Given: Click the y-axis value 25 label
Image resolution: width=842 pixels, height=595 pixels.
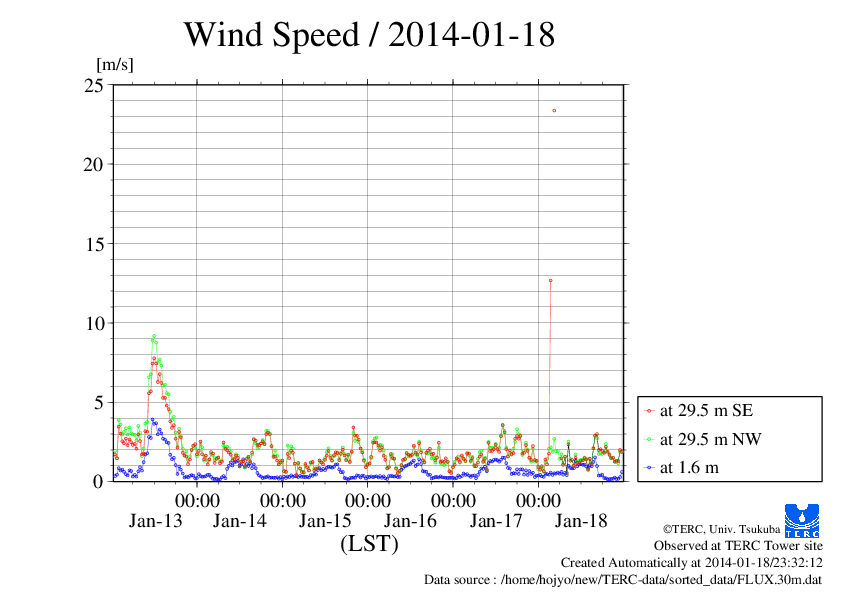Looking at the screenshot, I should [93, 85].
